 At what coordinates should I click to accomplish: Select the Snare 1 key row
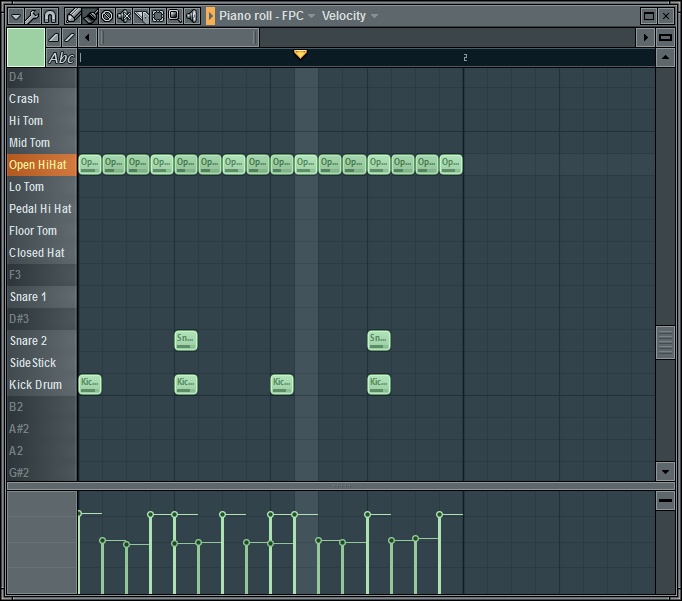pyautogui.click(x=42, y=297)
